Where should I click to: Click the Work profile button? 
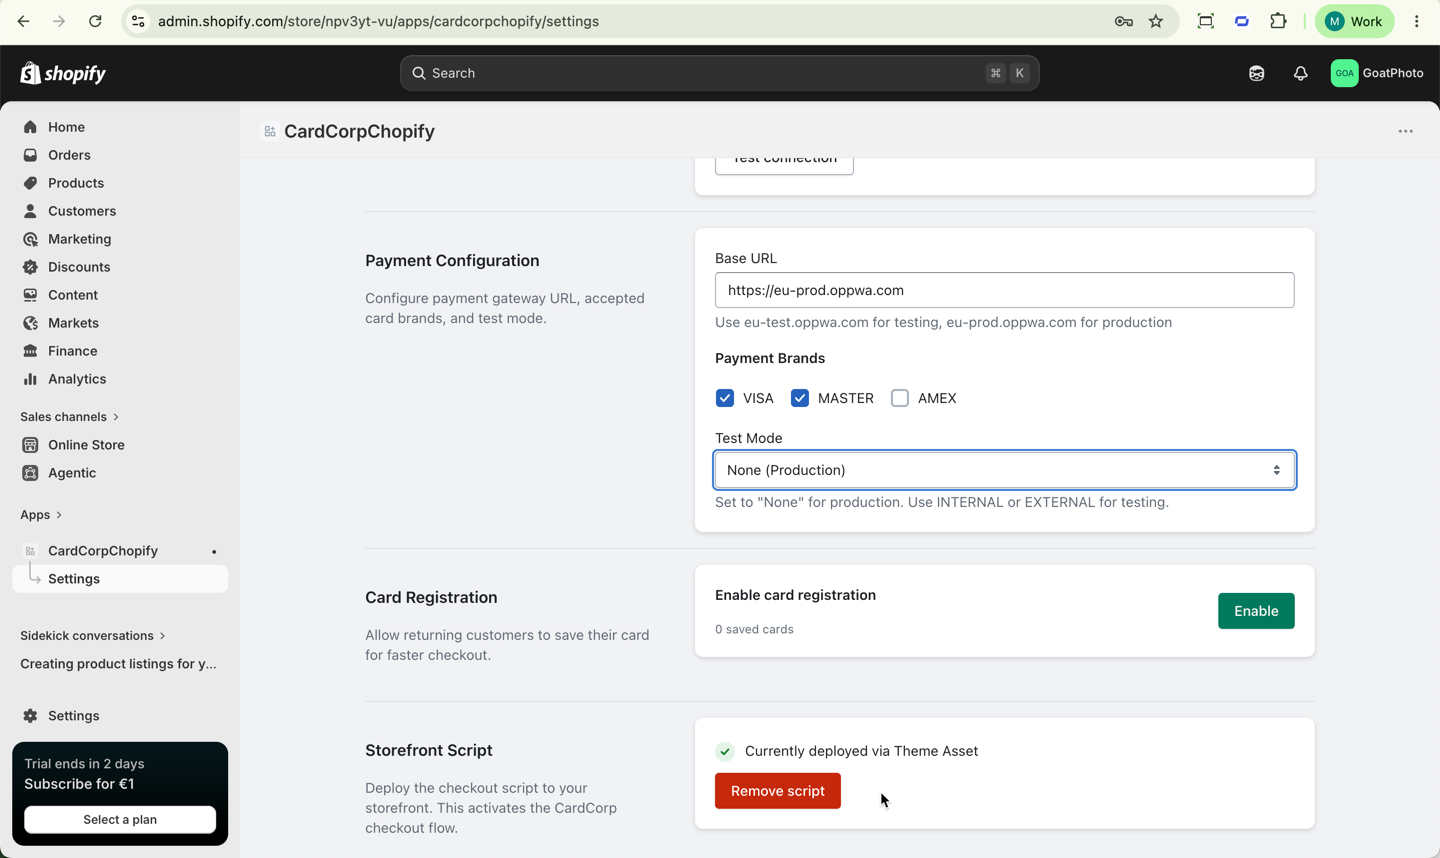(1354, 21)
